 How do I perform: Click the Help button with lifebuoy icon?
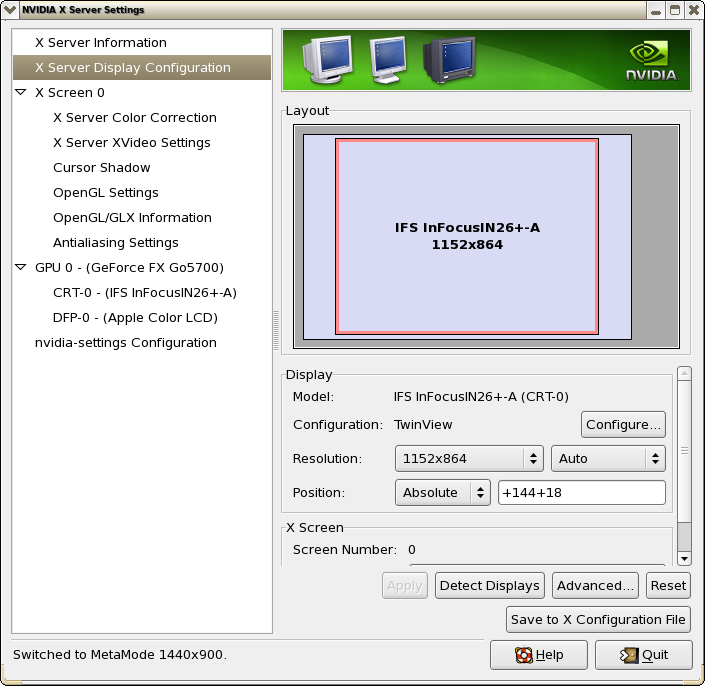[538, 655]
